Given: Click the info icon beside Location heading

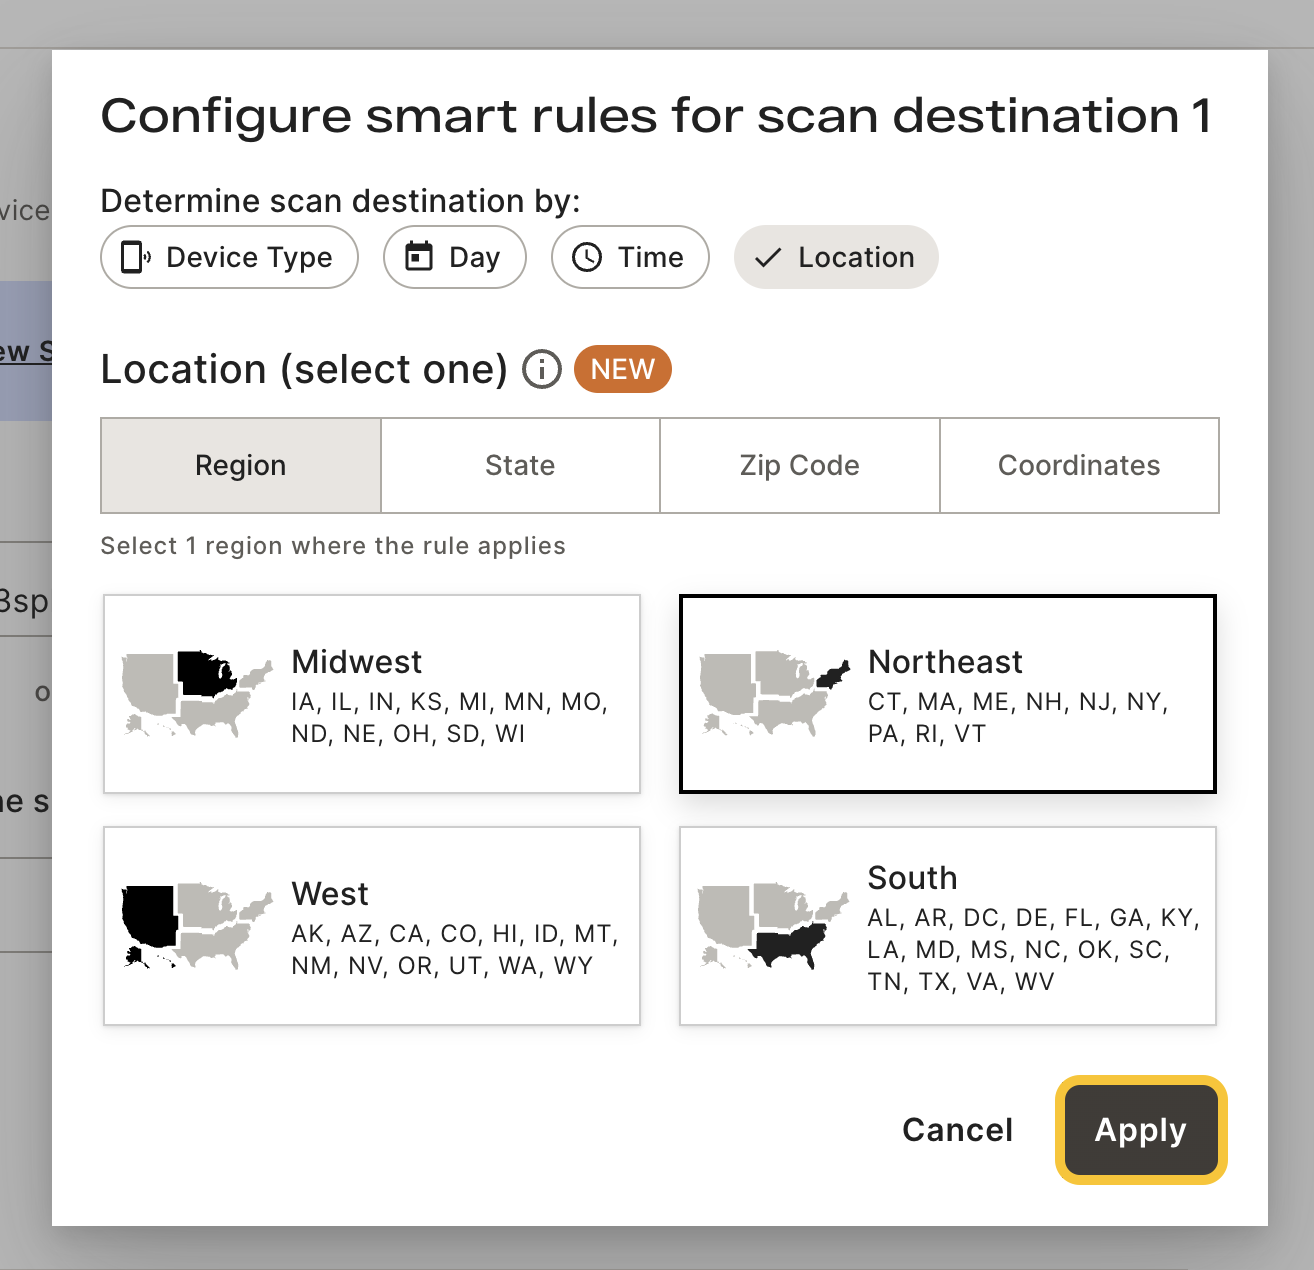Looking at the screenshot, I should (x=542, y=370).
